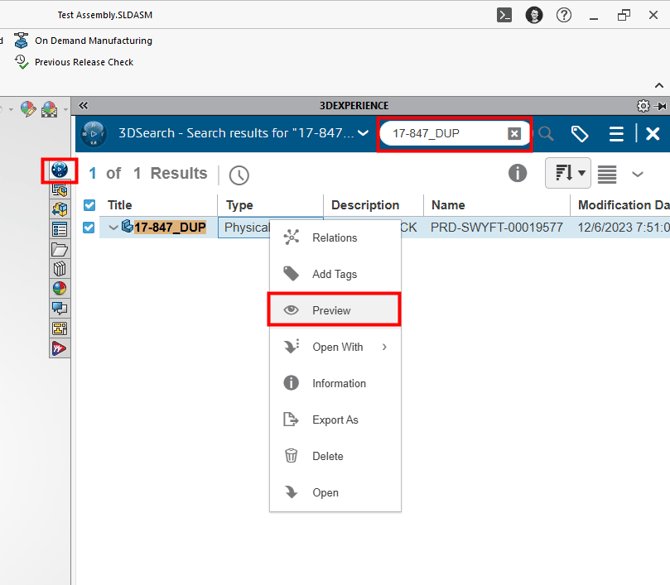Expand the 17-847_DUP row chevron
This screenshot has width=670, height=585.
tap(113, 227)
